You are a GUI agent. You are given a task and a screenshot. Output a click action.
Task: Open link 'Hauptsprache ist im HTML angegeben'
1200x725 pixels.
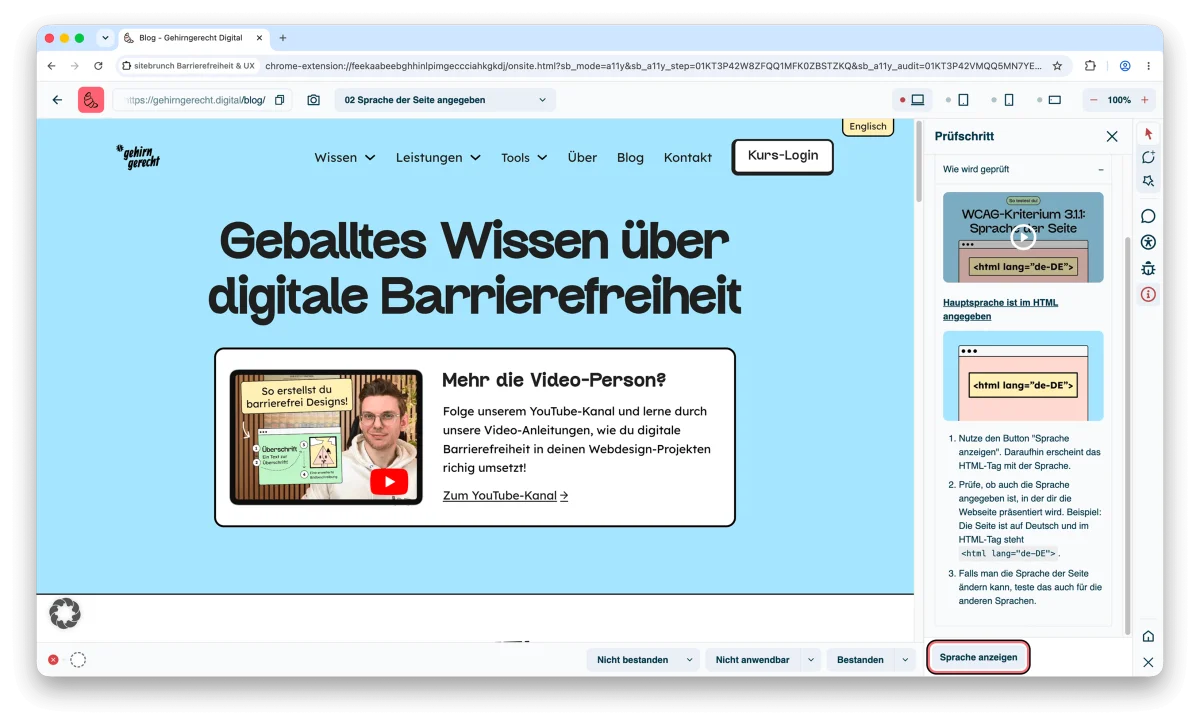click(x=1000, y=309)
